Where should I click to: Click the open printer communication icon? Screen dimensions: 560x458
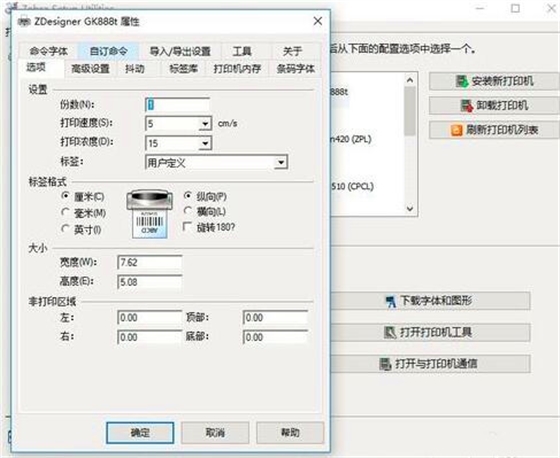(385, 364)
